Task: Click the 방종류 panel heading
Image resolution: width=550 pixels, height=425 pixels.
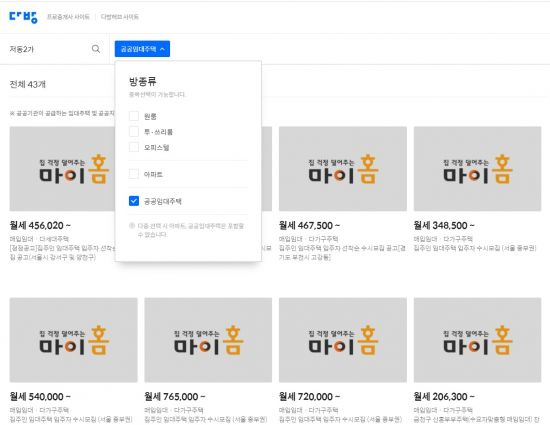Action: (142, 81)
